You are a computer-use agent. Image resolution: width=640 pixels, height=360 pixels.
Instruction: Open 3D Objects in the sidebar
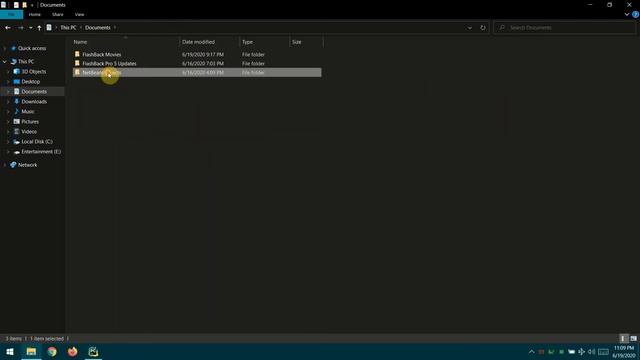pos(33,71)
